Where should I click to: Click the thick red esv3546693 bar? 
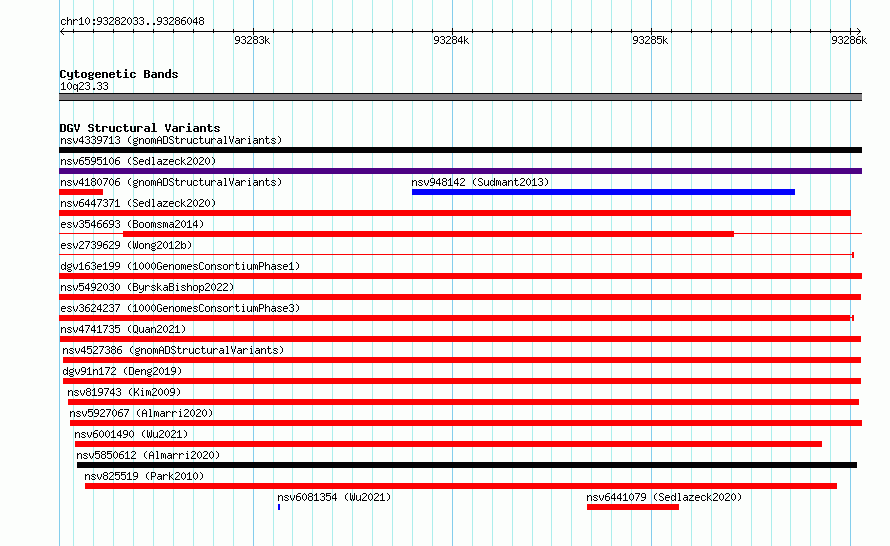(429, 234)
